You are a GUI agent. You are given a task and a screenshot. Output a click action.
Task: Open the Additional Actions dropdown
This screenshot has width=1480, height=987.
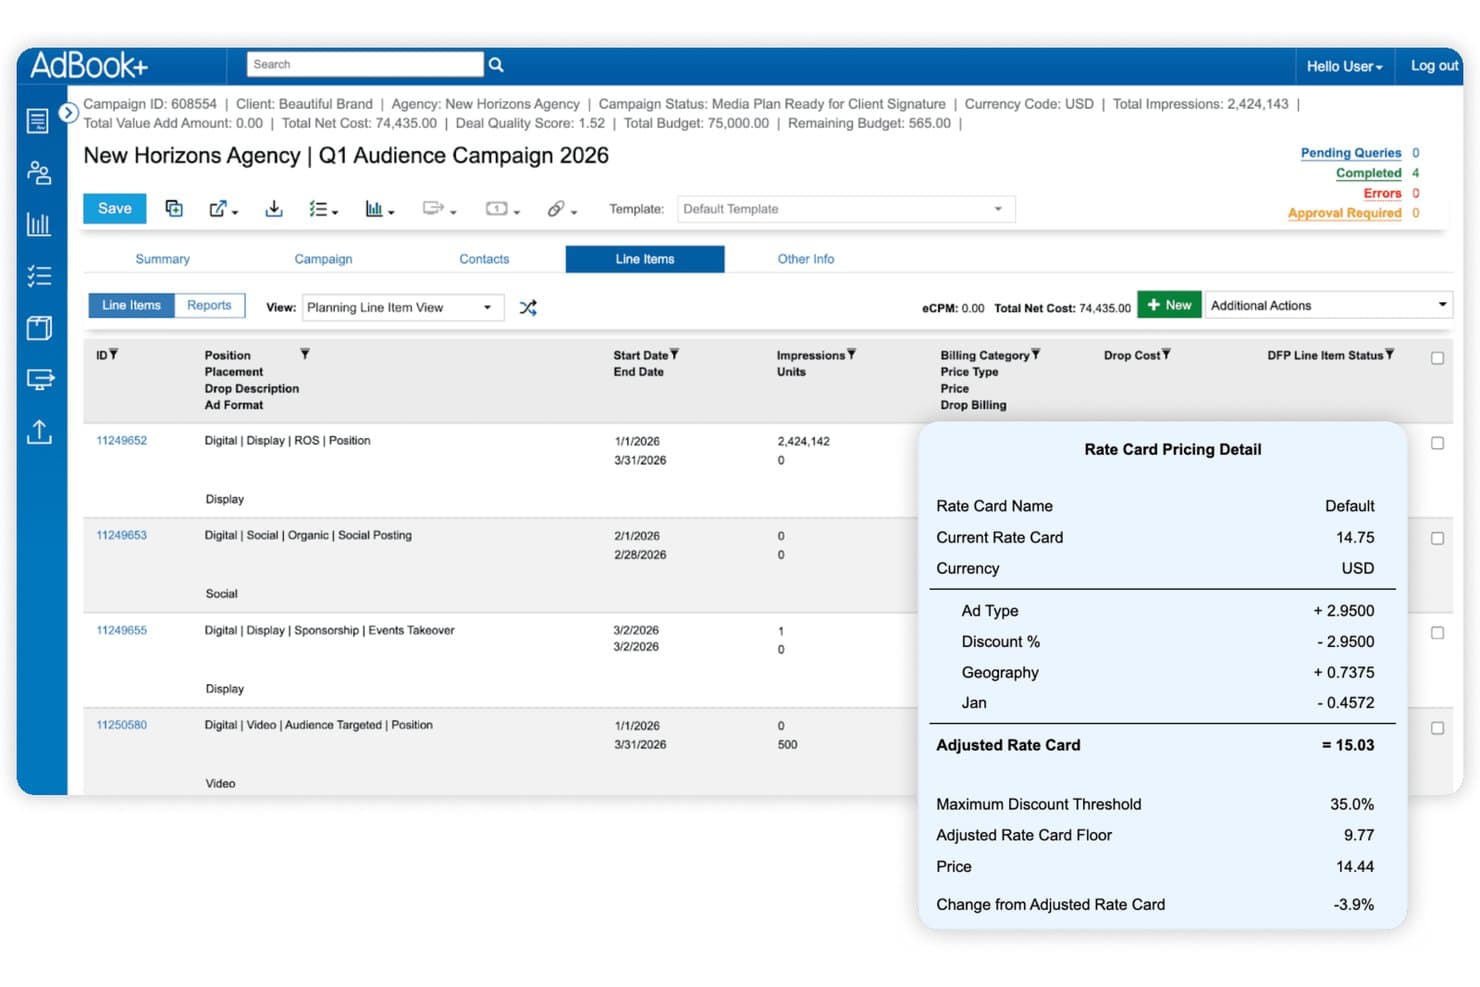coord(1329,305)
